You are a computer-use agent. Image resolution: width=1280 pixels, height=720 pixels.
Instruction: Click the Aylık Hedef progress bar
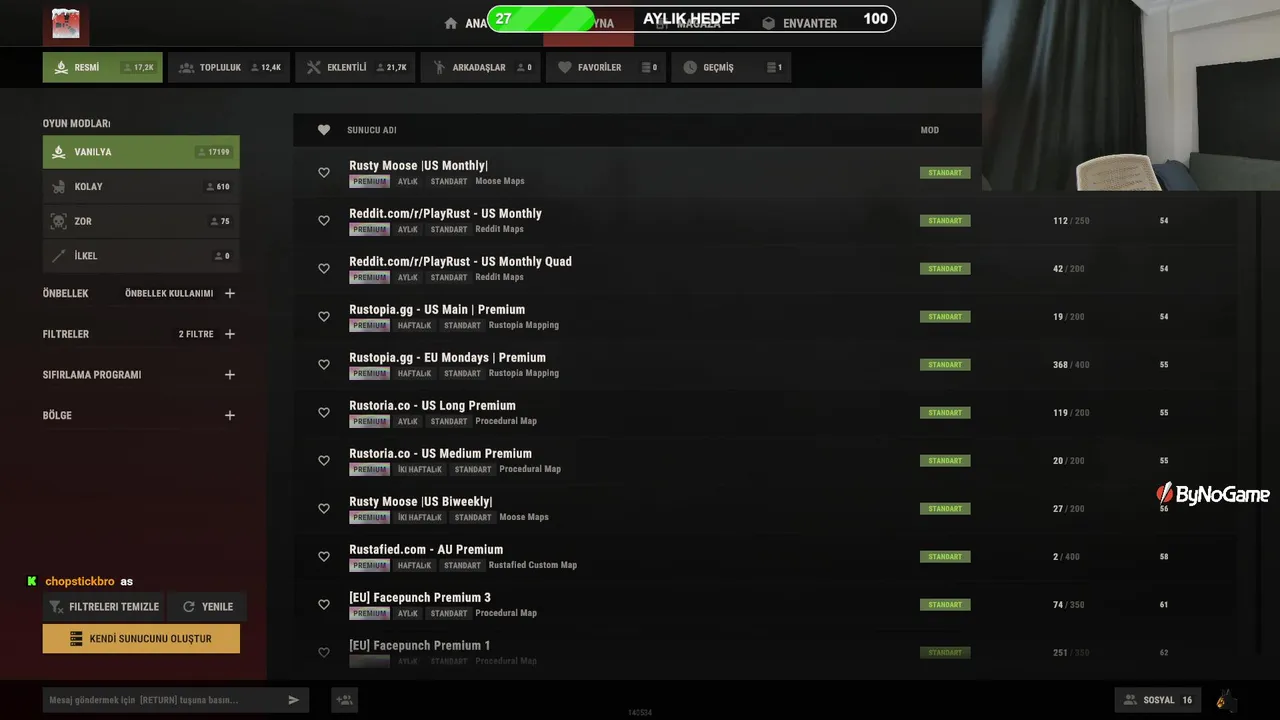click(691, 19)
